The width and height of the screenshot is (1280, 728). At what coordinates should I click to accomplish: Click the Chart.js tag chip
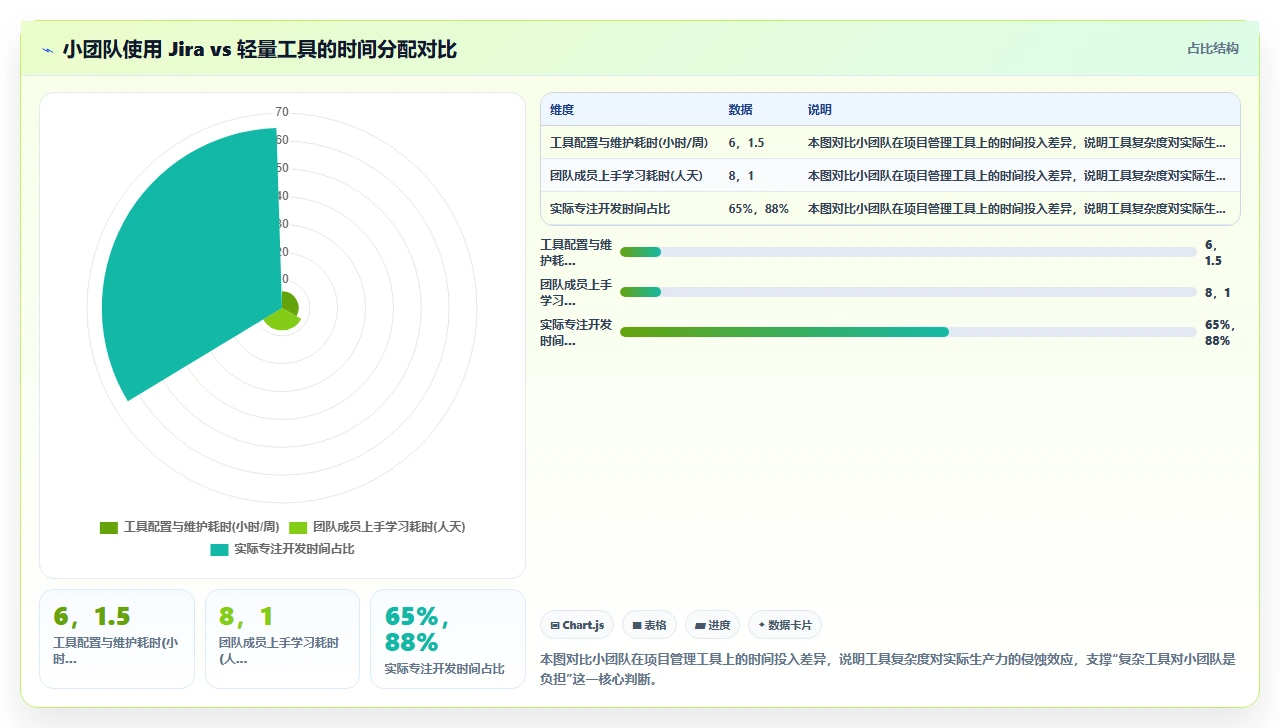[577, 625]
